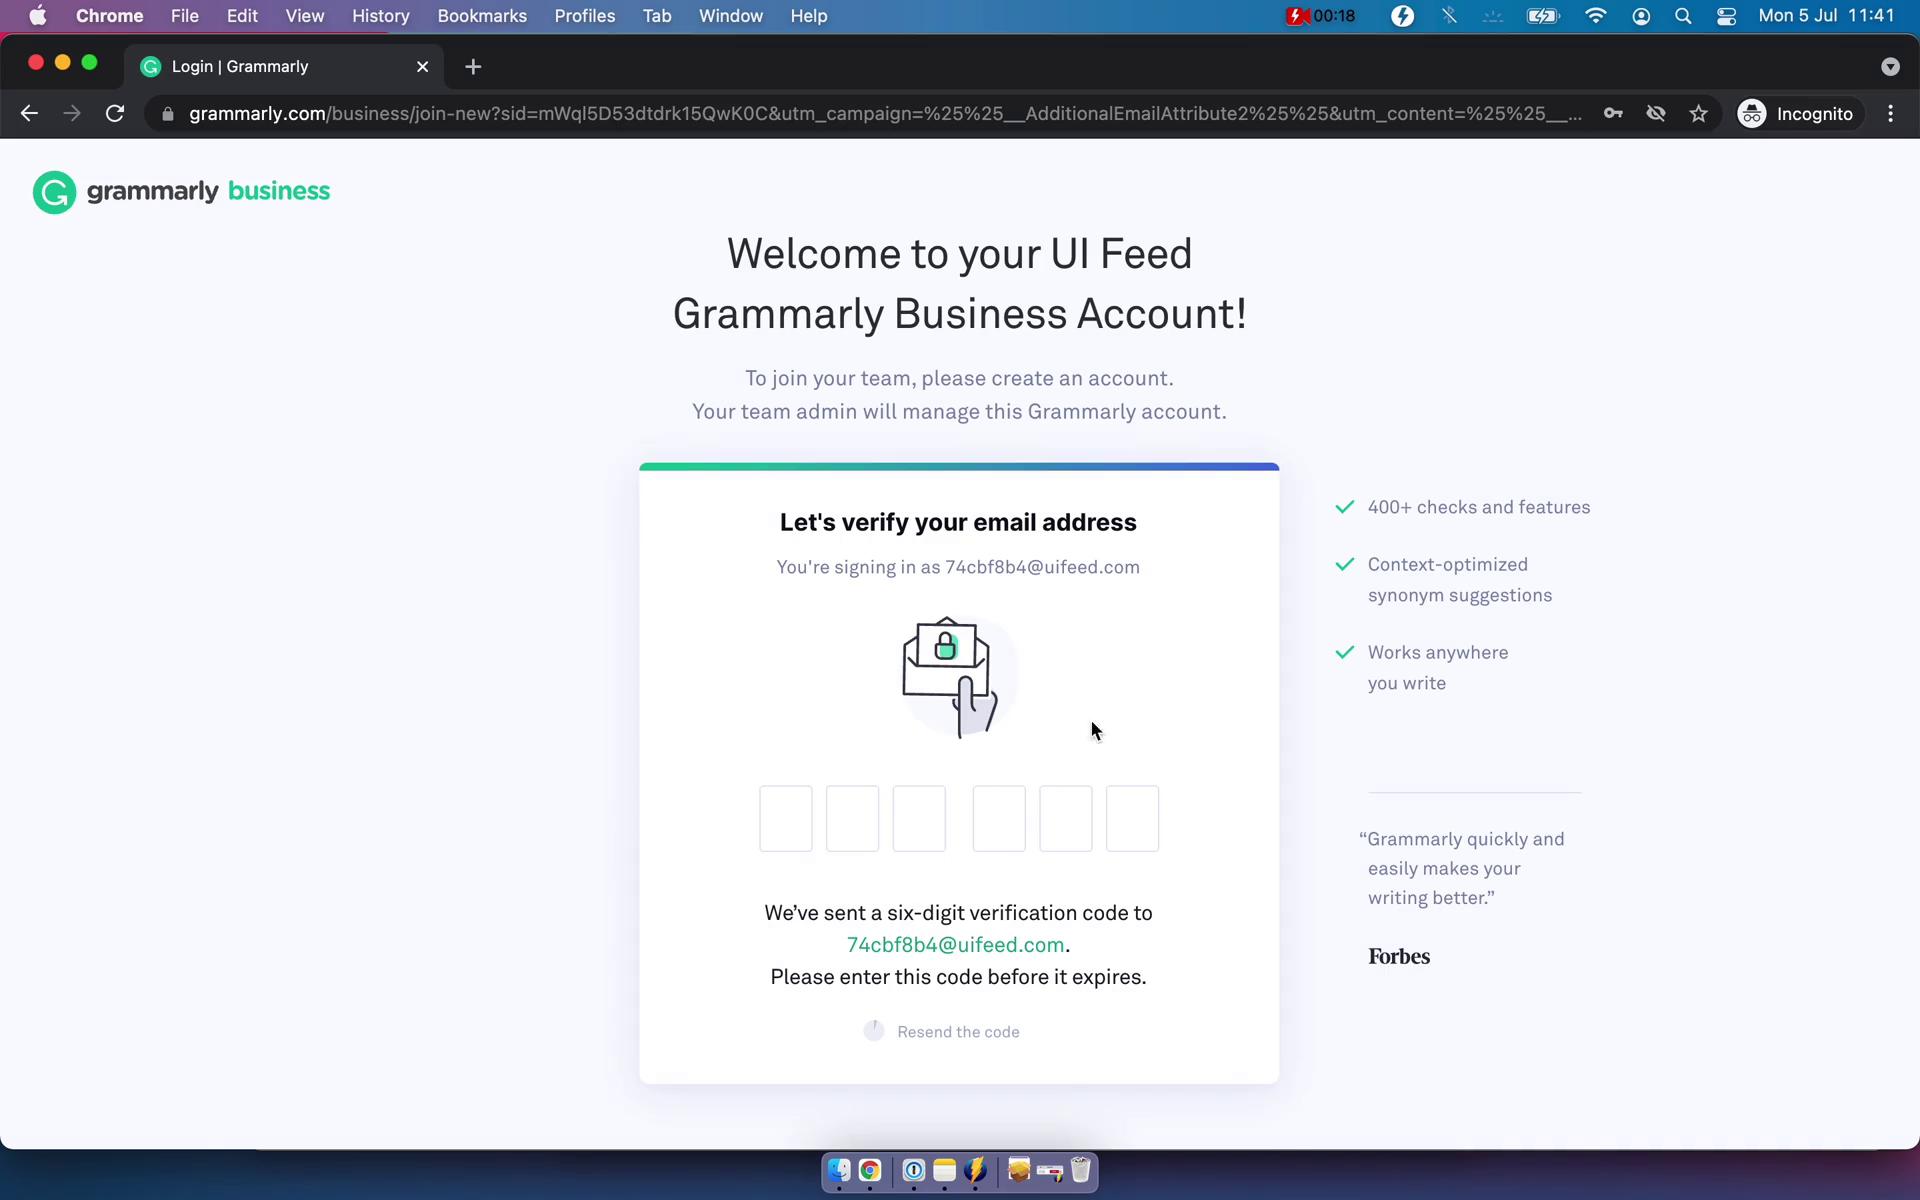Click the Grammarly Business logo
This screenshot has height=1200, width=1920.
[181, 192]
